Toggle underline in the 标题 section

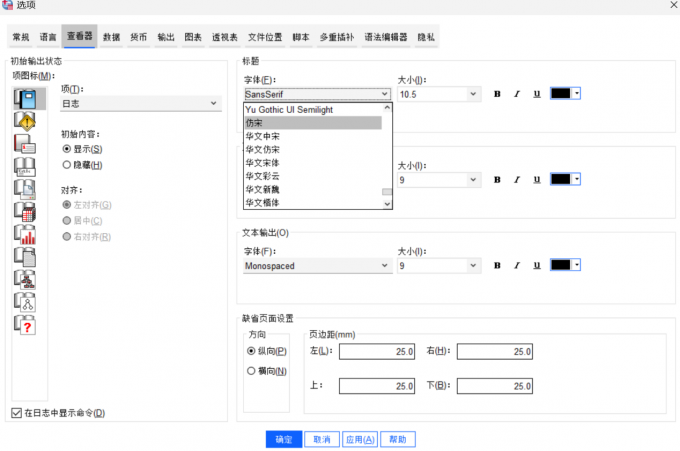pos(537,94)
